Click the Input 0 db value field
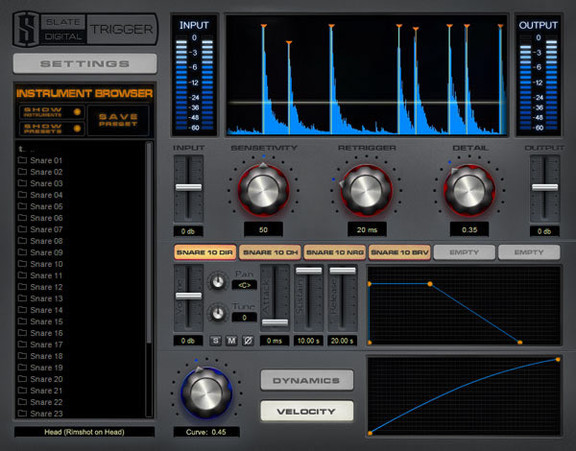576x451 pixels. [x=188, y=231]
